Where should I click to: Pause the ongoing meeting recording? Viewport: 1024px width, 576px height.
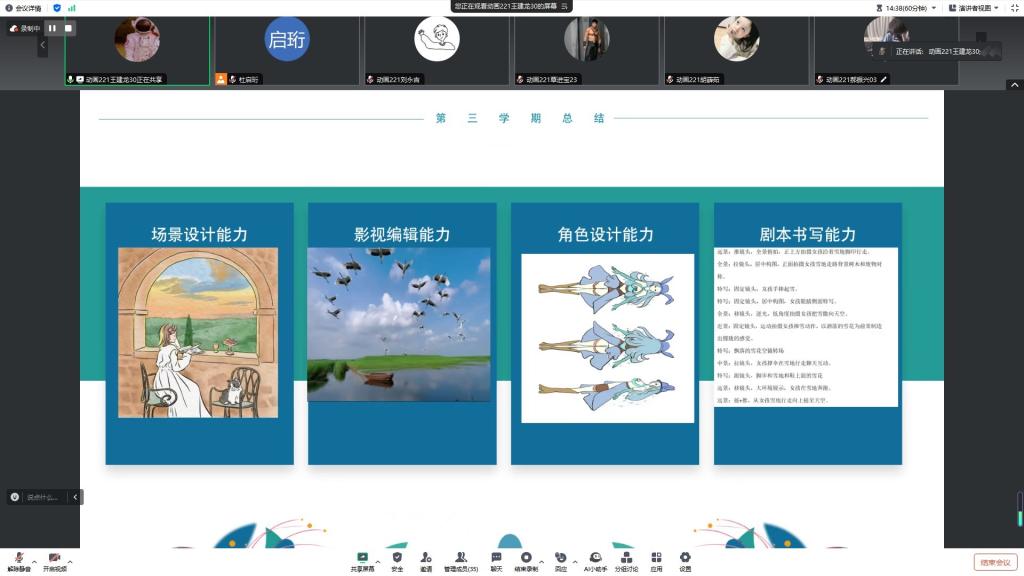[52, 28]
